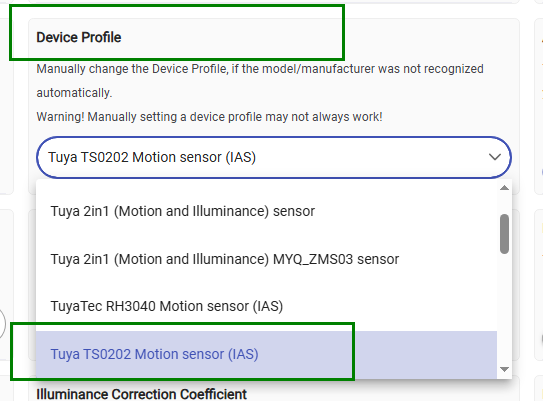543x401 pixels.
Task: Click the word 'automatically.' in the description
Action: (74, 93)
